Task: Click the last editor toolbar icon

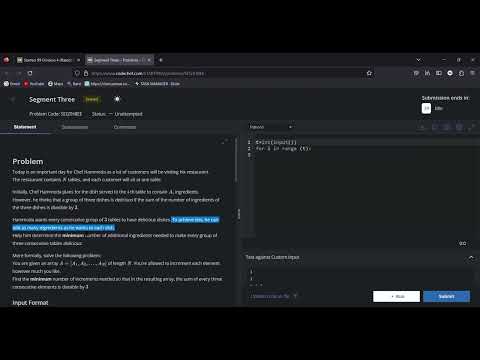Action: pos(471,127)
